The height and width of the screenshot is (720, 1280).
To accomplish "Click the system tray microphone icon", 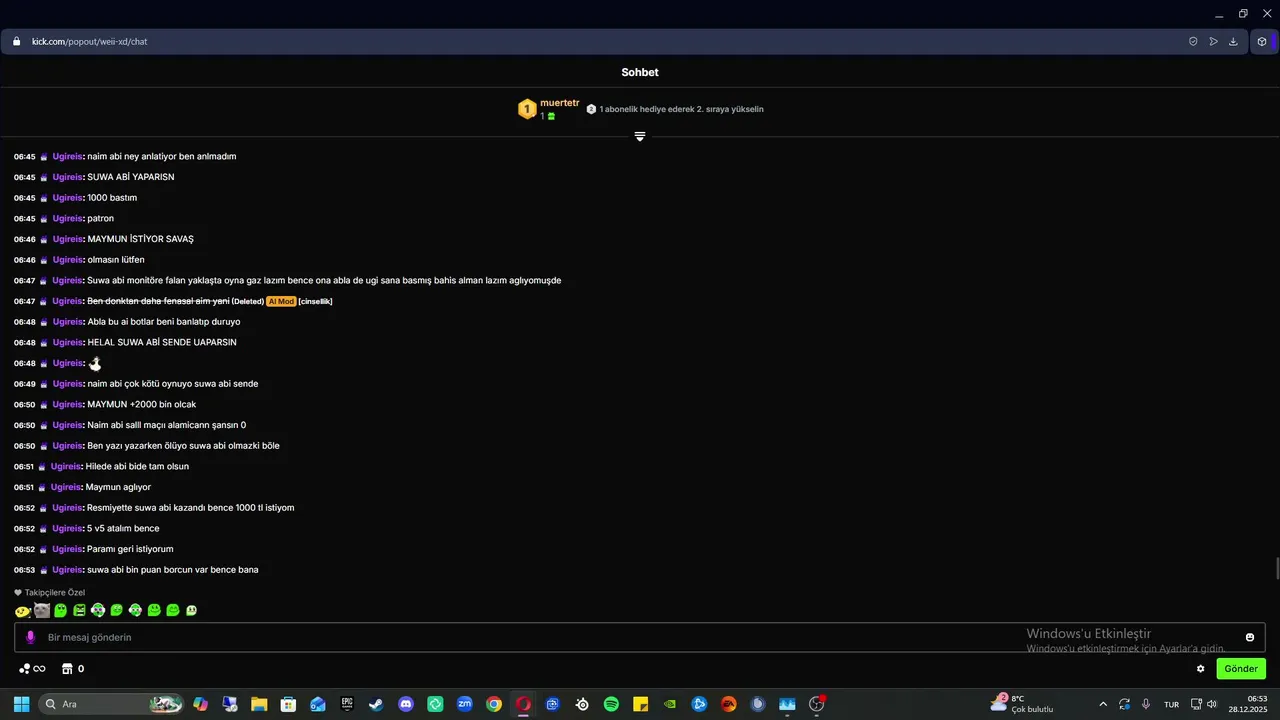I will click(1146, 704).
